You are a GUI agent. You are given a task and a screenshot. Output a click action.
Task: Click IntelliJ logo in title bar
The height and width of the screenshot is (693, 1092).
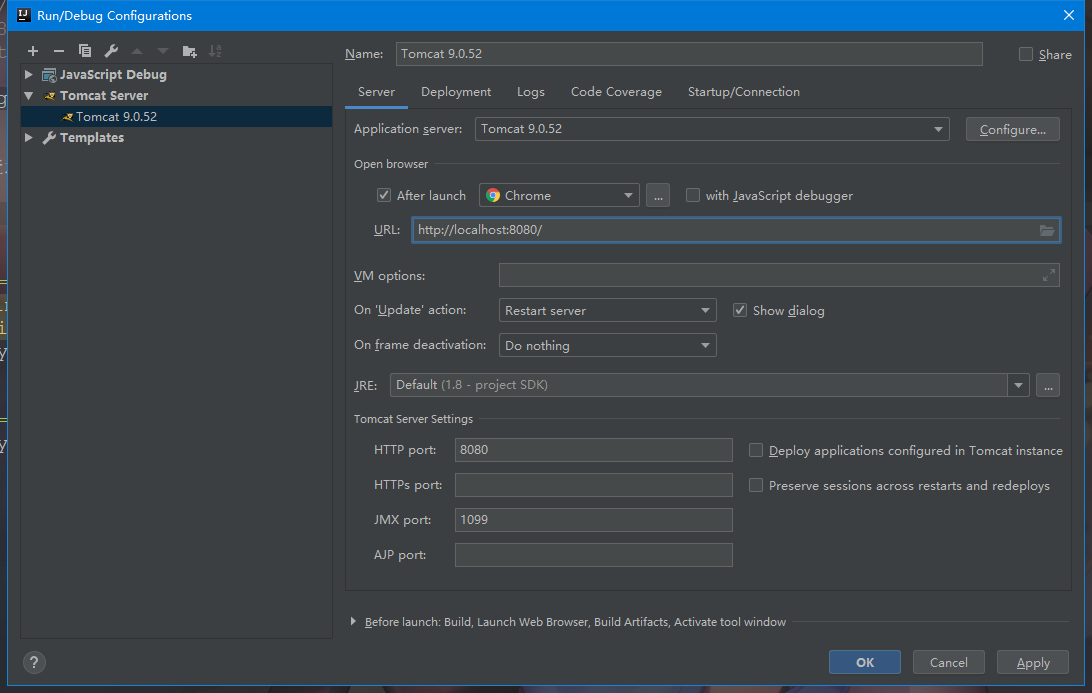[23, 15]
